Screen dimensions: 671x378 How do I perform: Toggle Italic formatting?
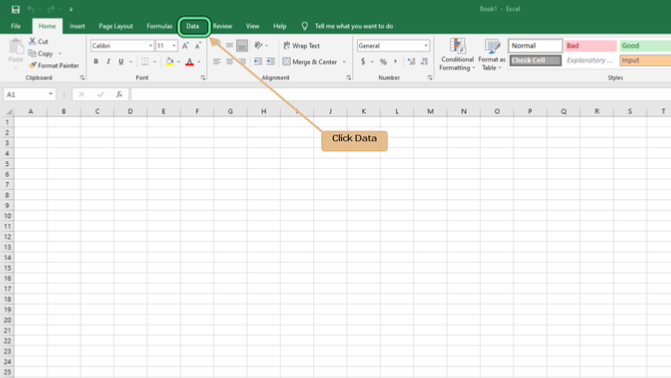coord(108,62)
